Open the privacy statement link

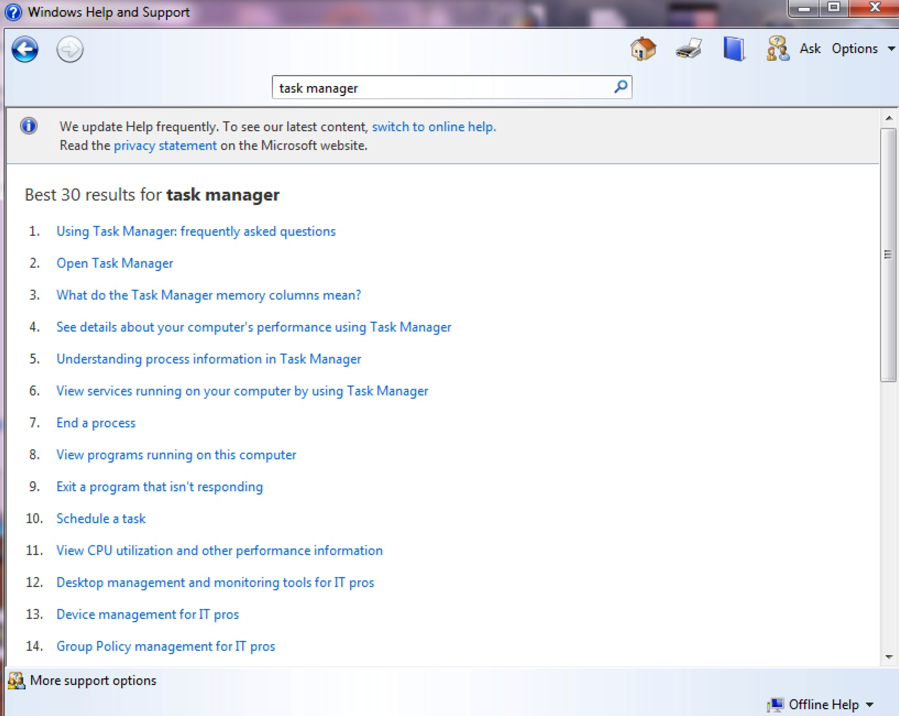165,145
